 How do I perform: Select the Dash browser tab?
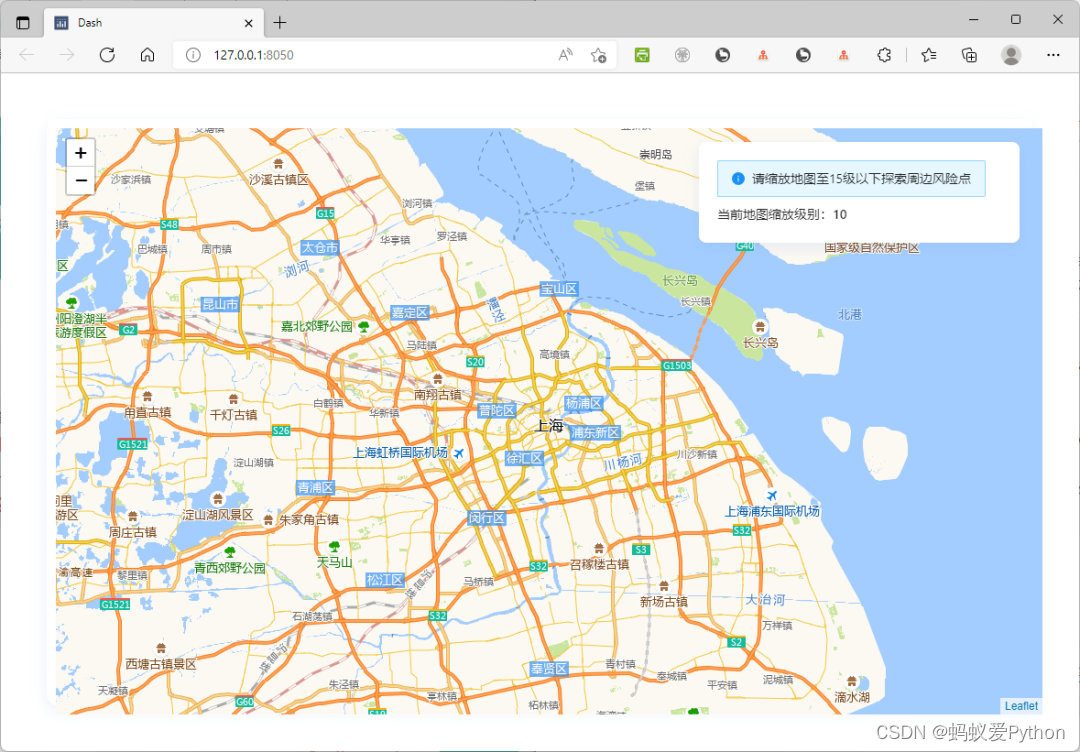[x=154, y=23]
